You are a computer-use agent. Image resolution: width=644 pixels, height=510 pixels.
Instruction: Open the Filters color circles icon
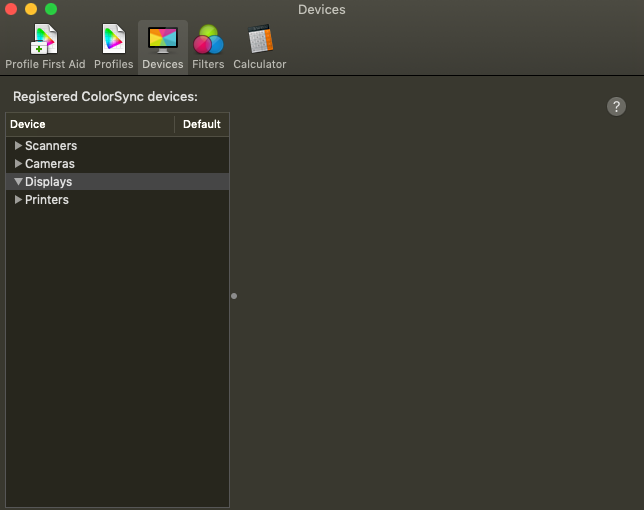pos(208,39)
